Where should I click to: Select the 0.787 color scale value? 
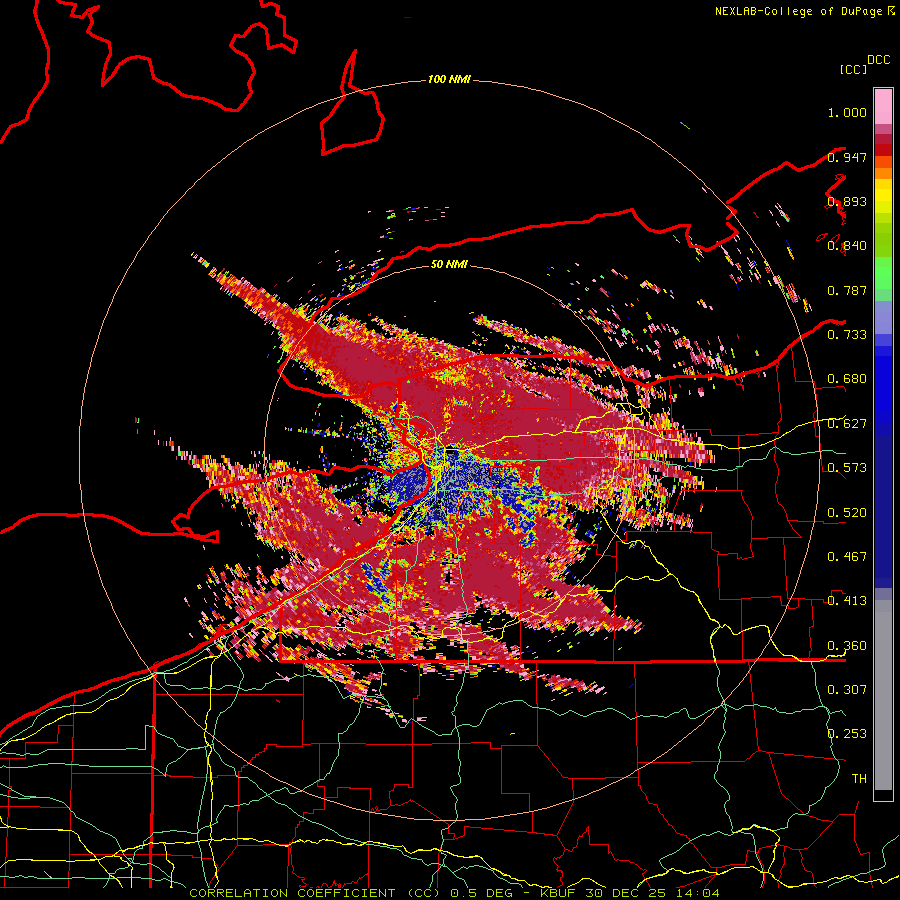847,290
